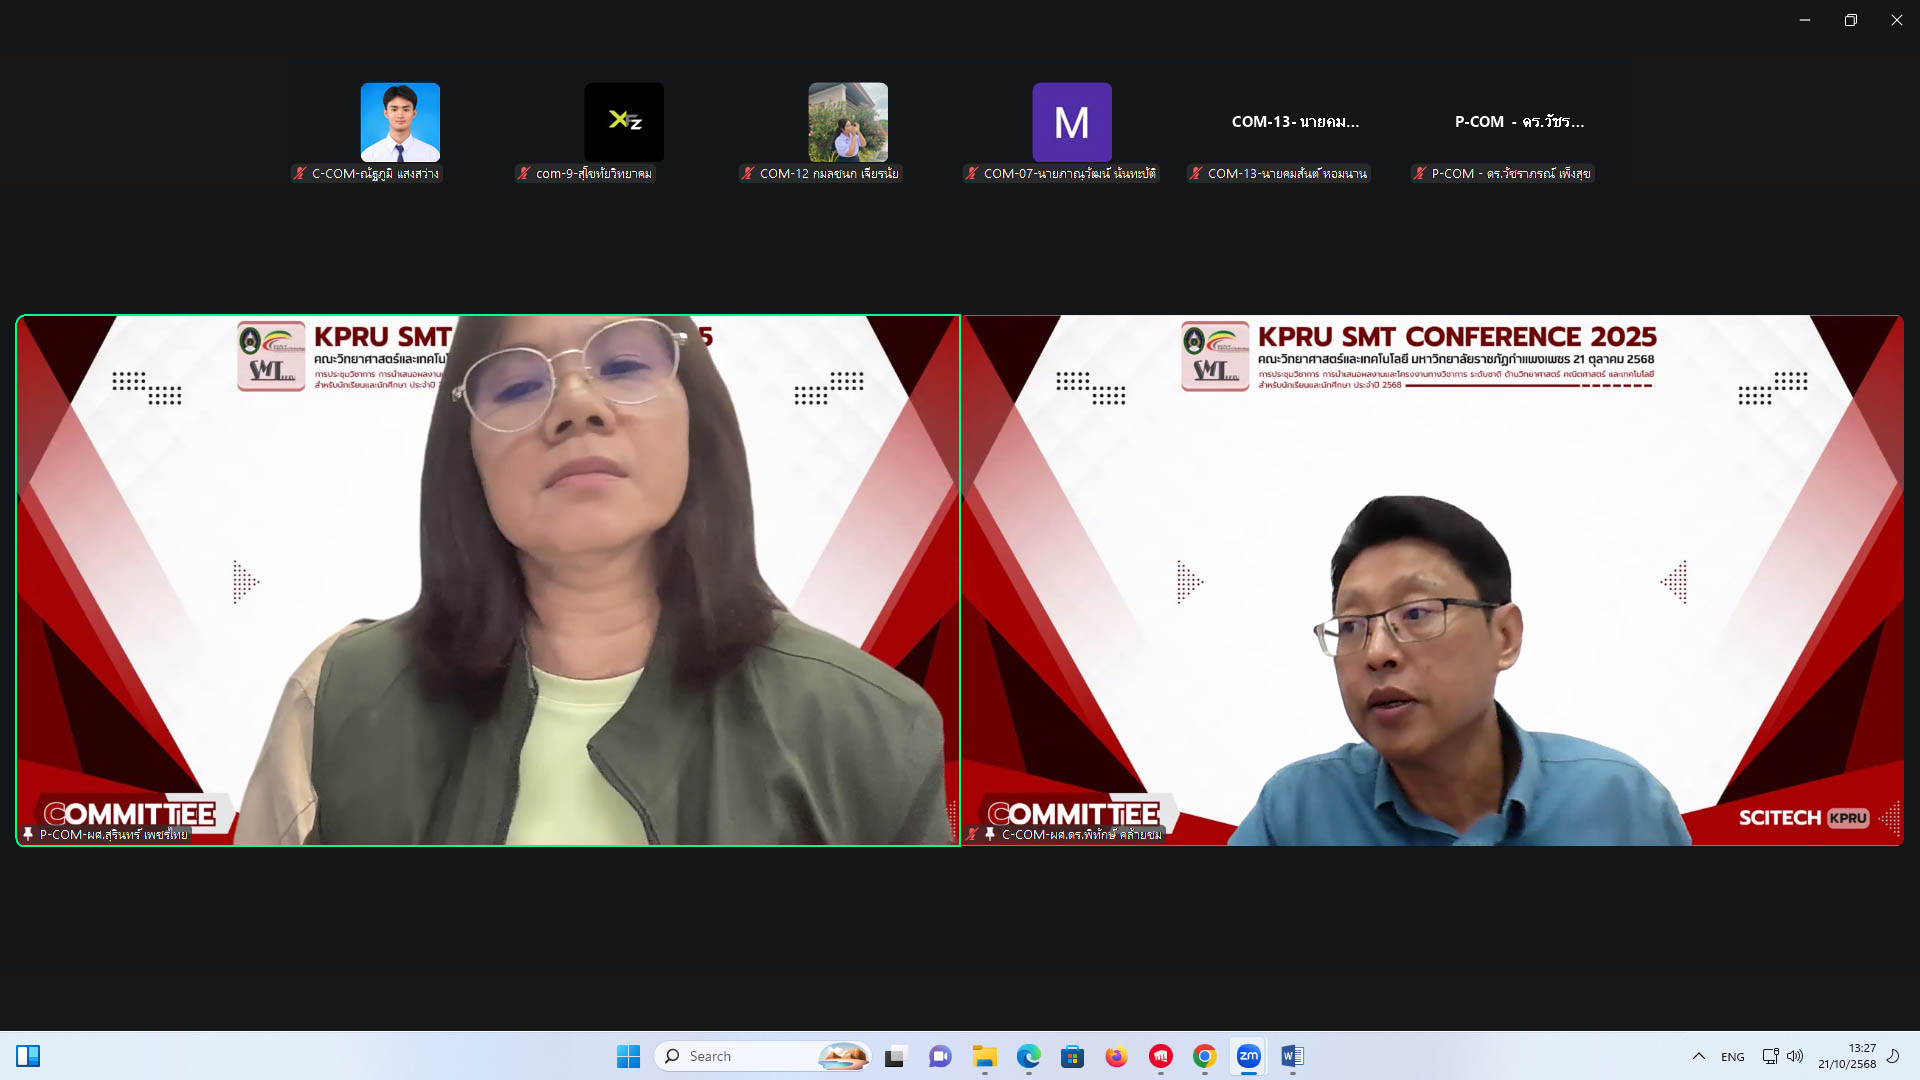The height and width of the screenshot is (1080, 1920).
Task: Open Zoom from the taskbar
Action: coord(1248,1056)
